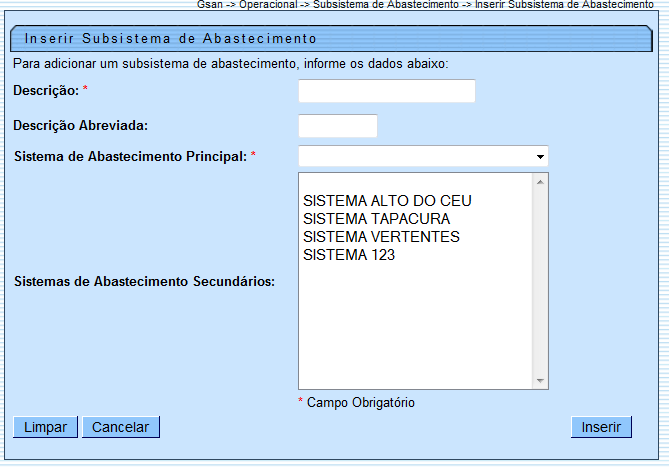This screenshot has width=669, height=467.
Task: Click the Inserir Subsistema de Abastecimento breadcrumb
Action: [564, 5]
